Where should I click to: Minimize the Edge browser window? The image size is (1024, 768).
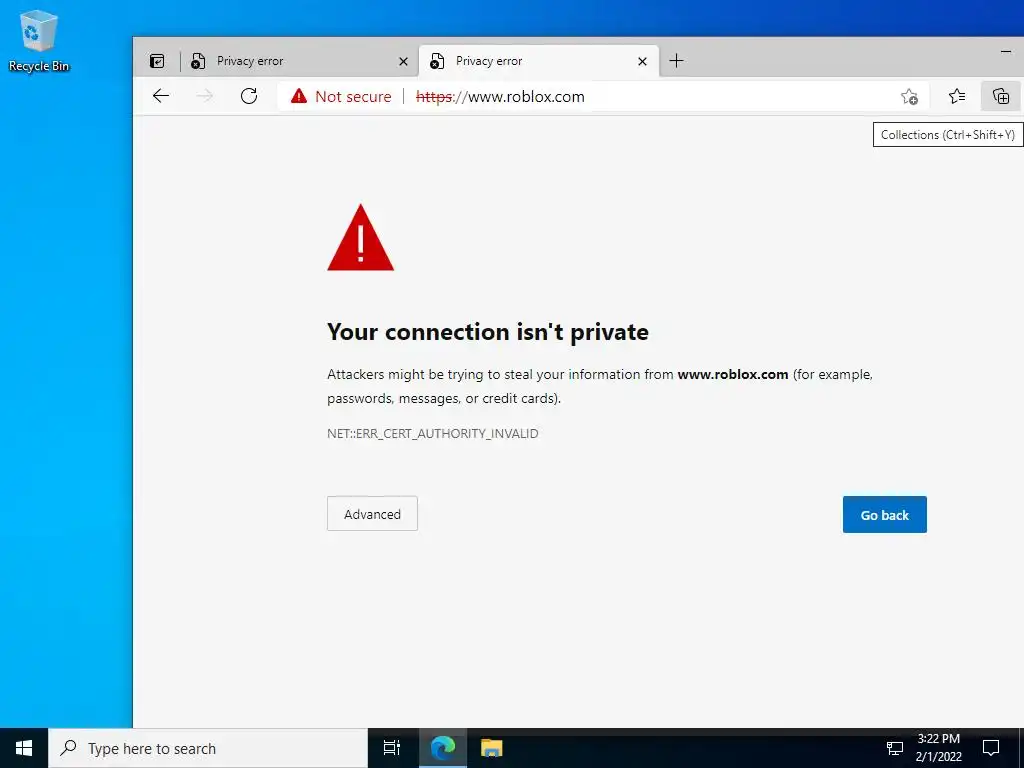(x=1006, y=52)
